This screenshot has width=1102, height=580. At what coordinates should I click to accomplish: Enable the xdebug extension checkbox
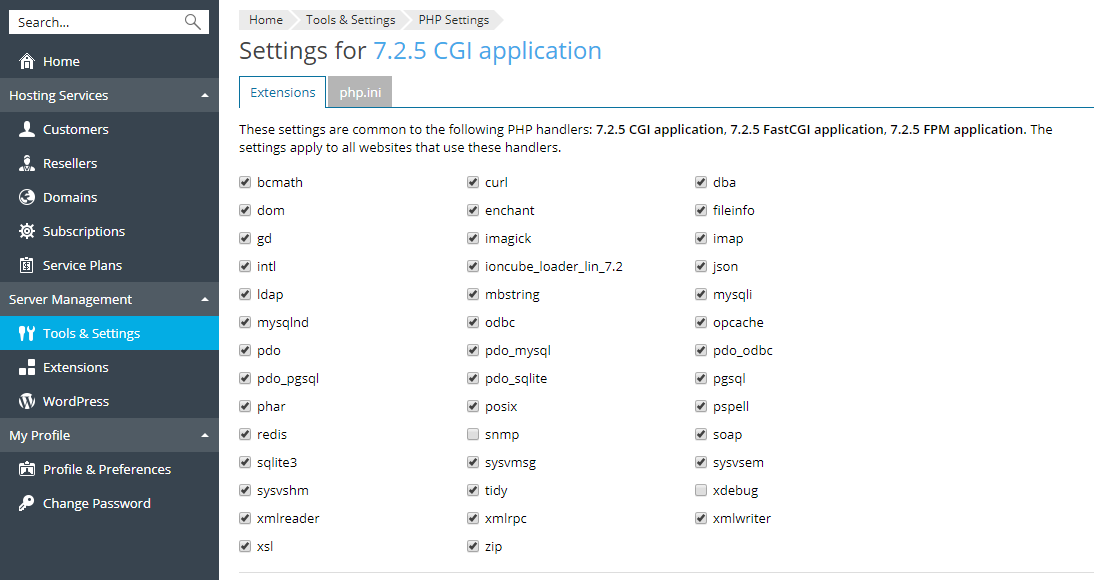pyautogui.click(x=702, y=491)
